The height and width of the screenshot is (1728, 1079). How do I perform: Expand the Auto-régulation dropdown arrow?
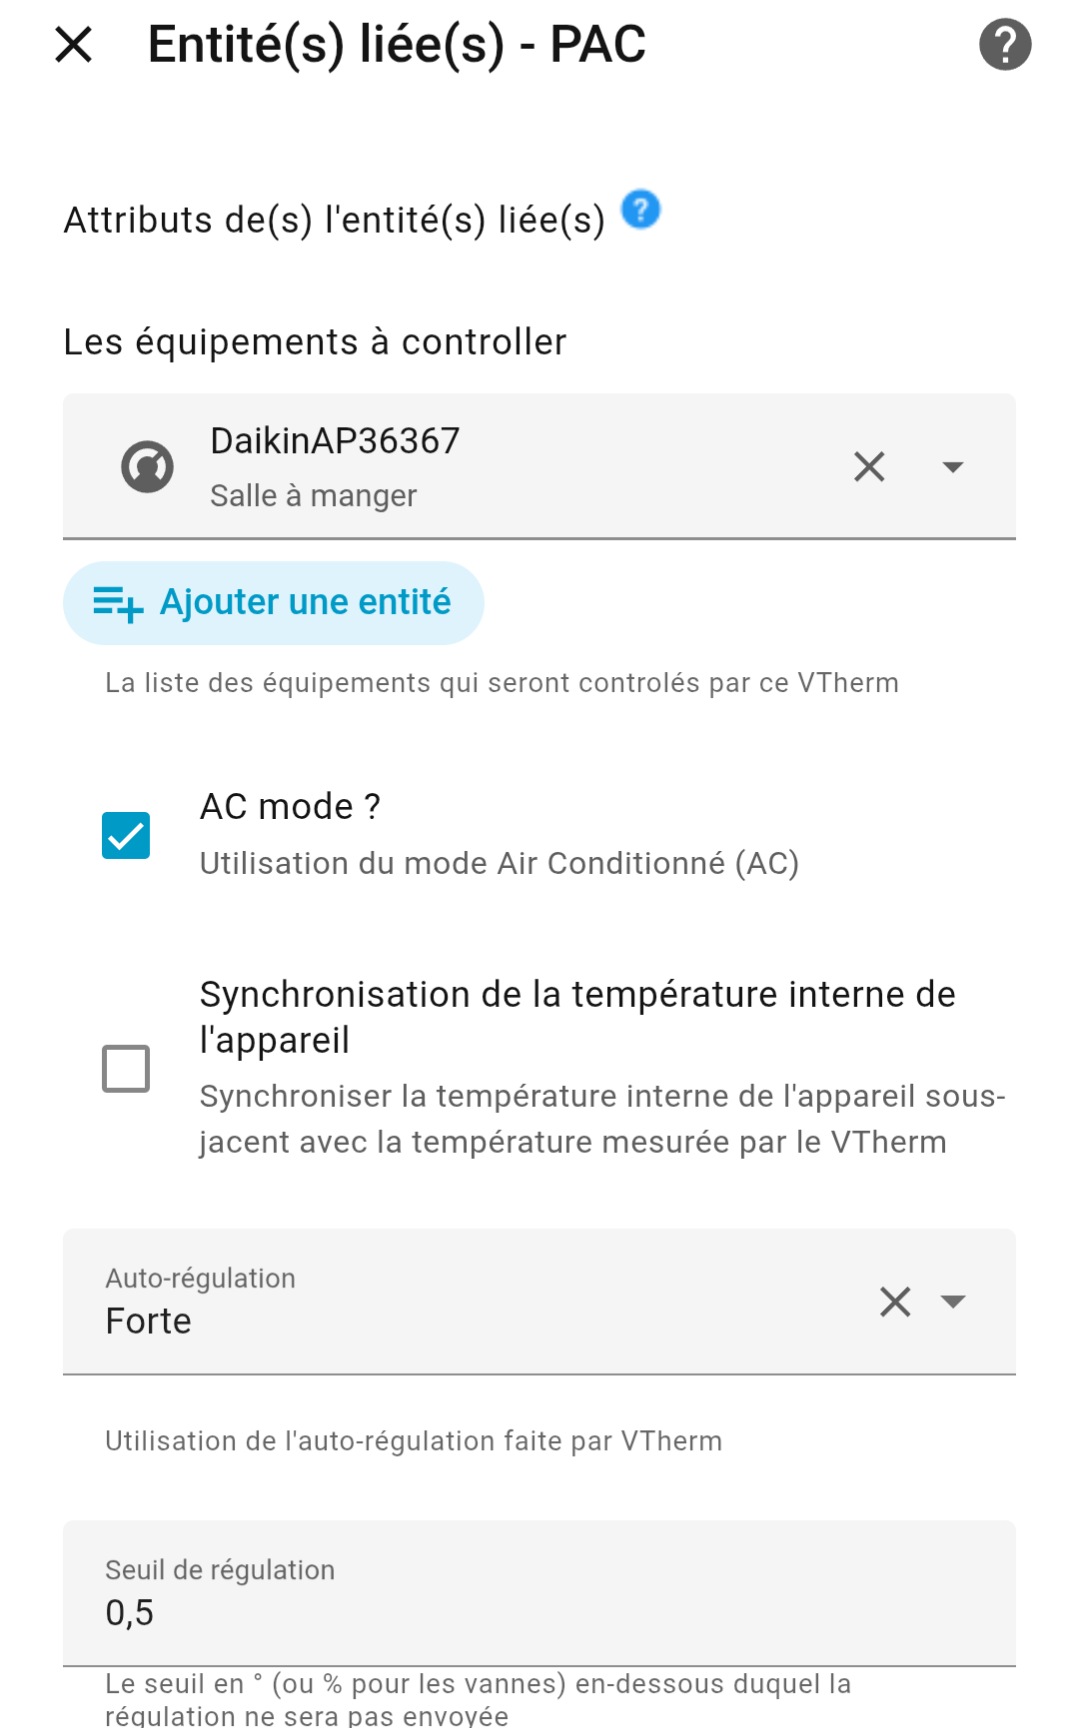[x=953, y=1302]
